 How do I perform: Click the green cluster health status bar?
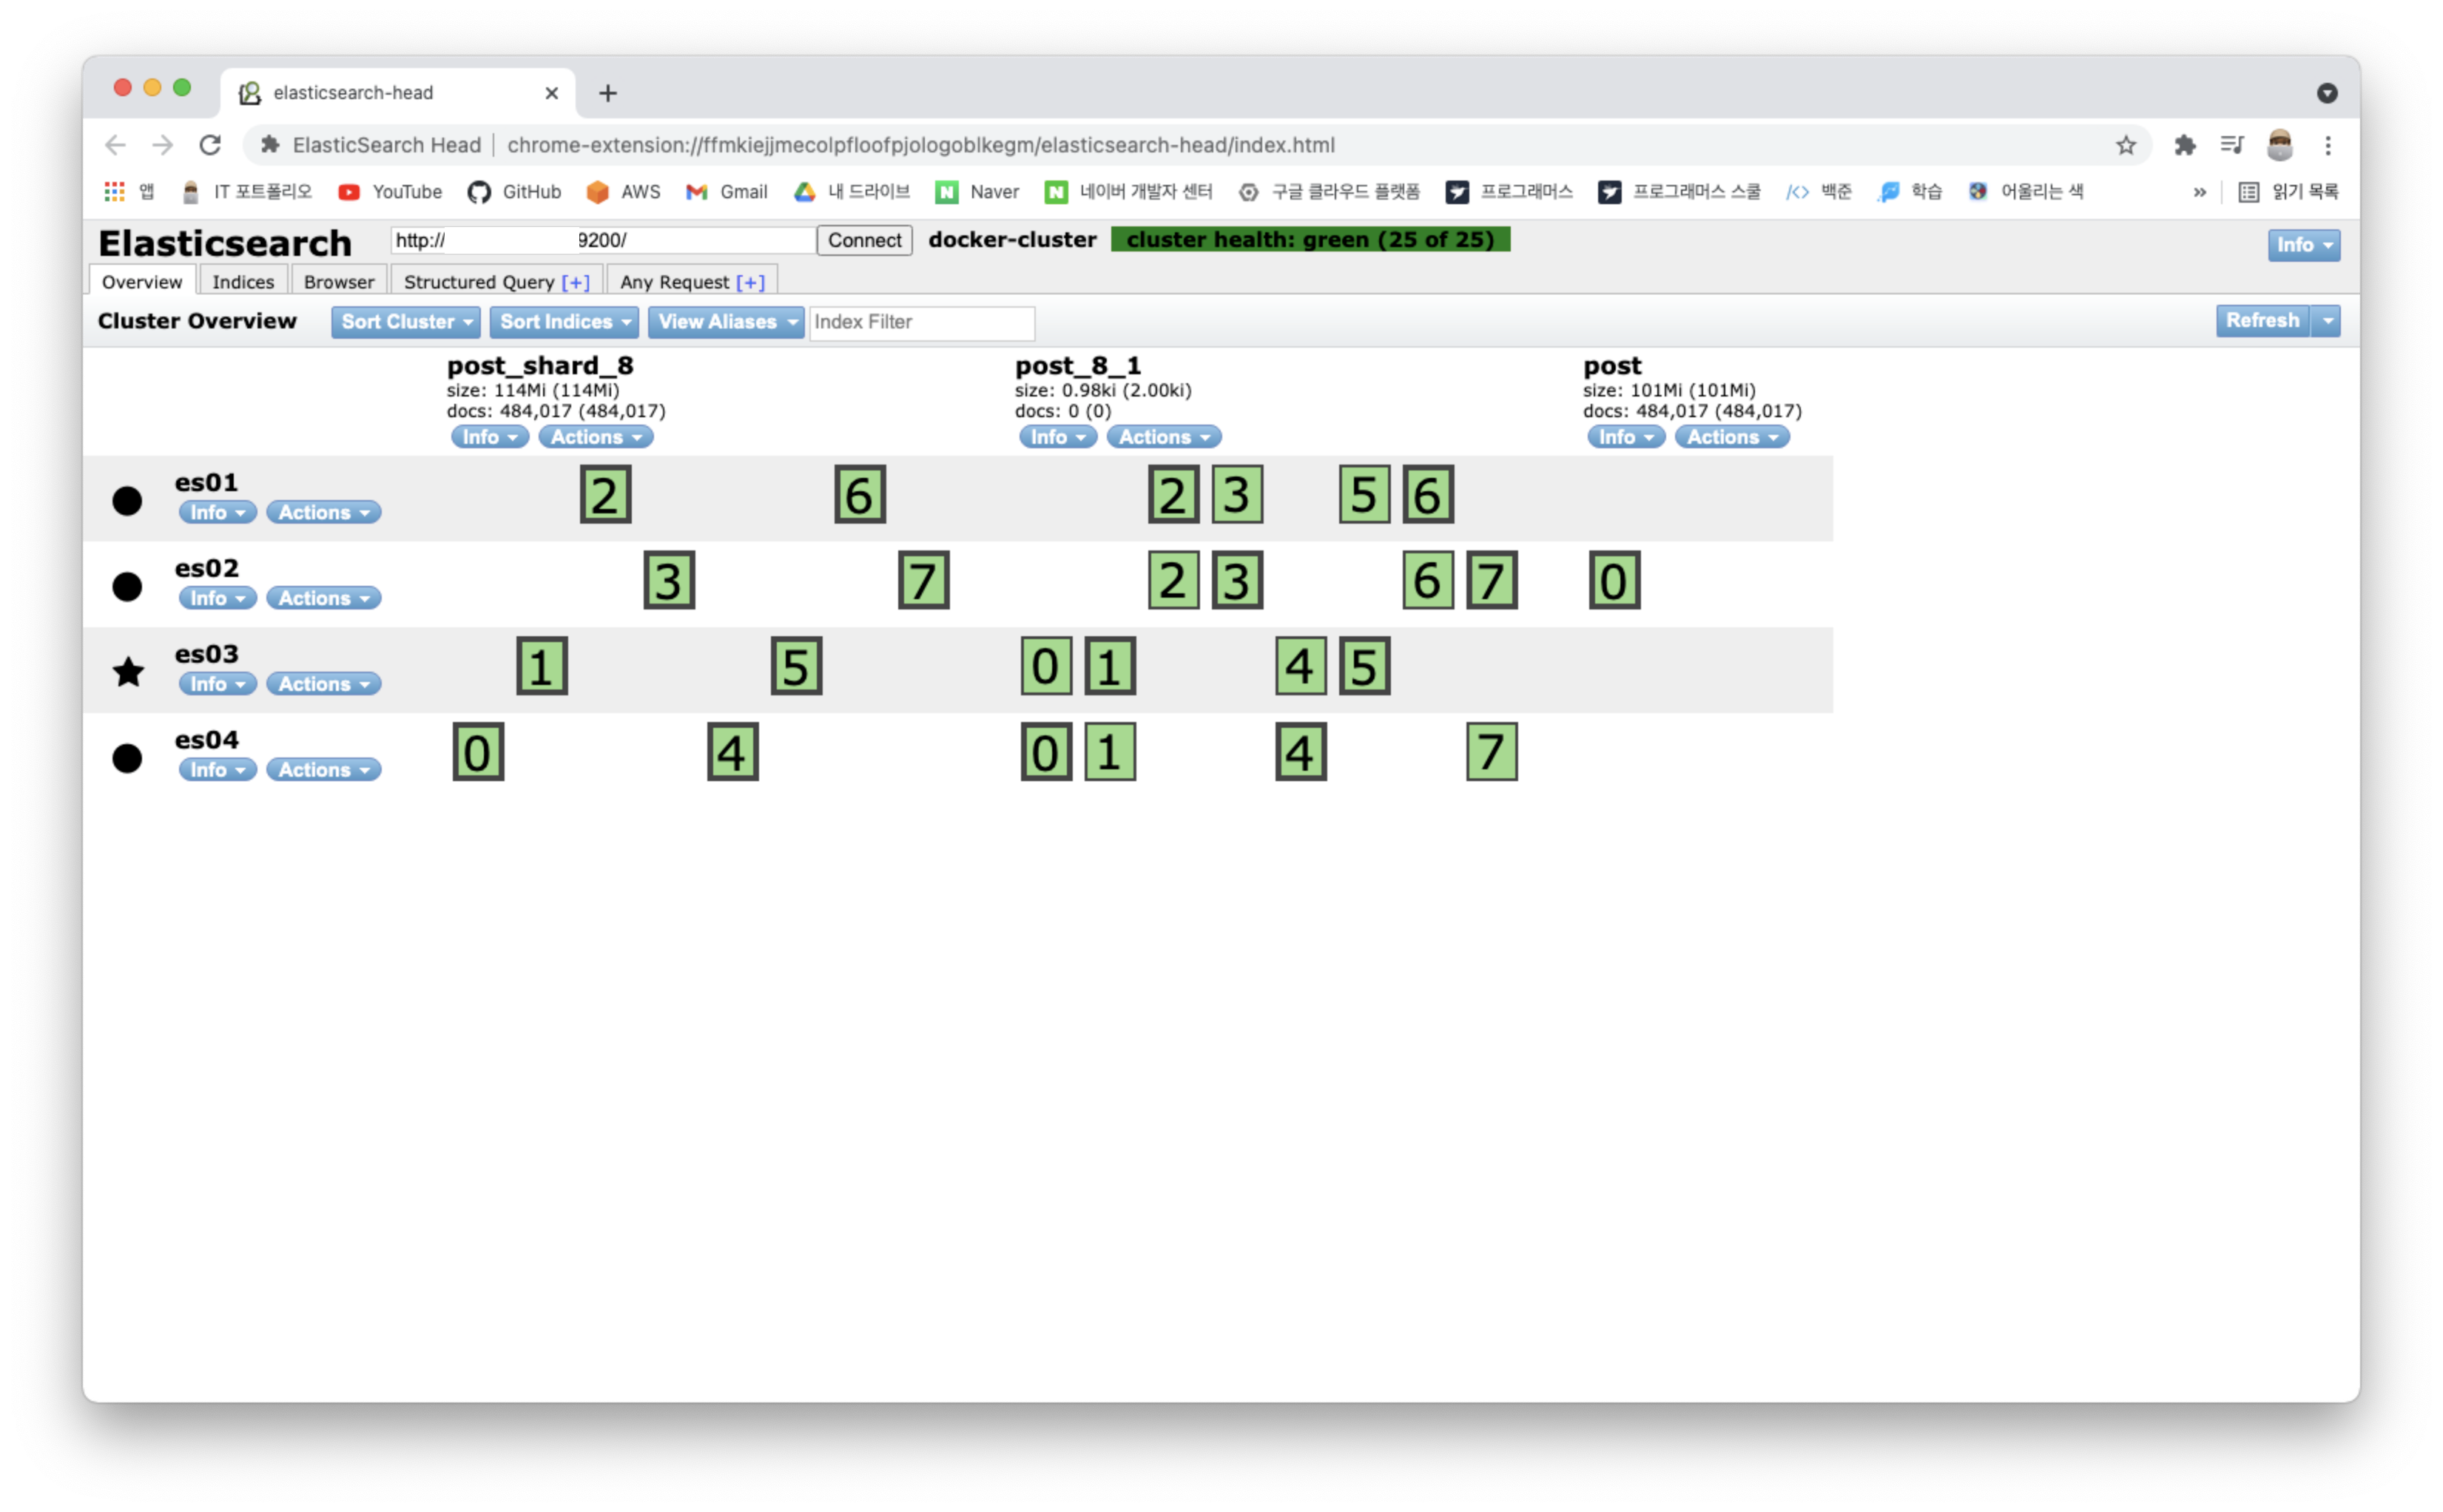(1310, 240)
